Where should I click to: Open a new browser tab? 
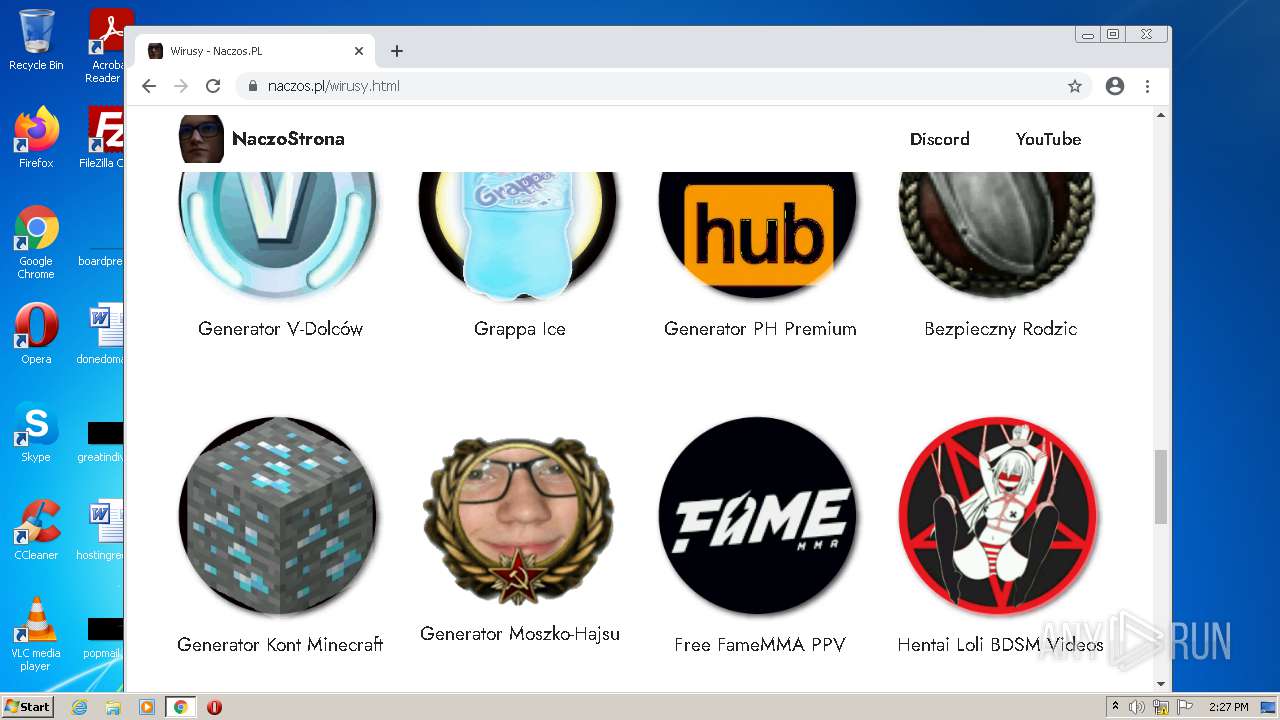(397, 51)
